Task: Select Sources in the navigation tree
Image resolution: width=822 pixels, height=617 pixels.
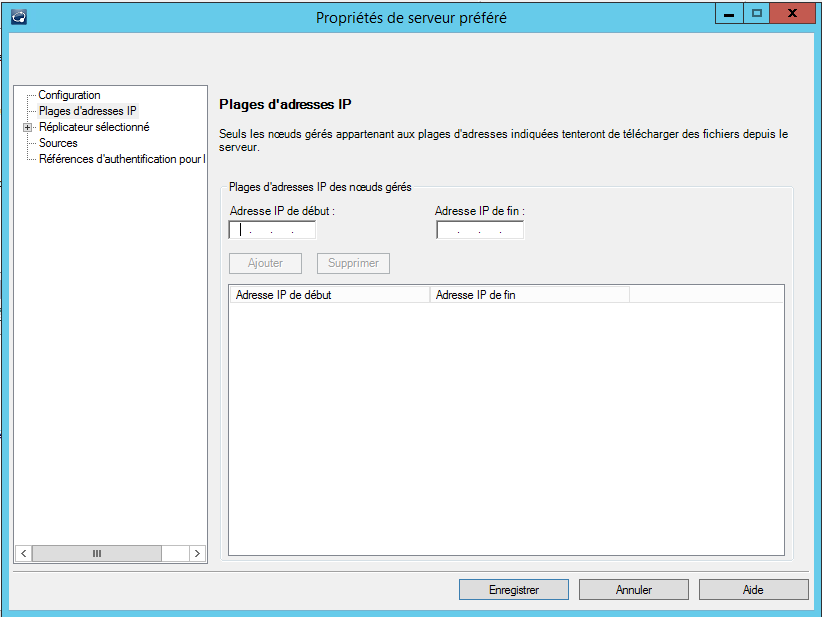Action: coord(58,143)
